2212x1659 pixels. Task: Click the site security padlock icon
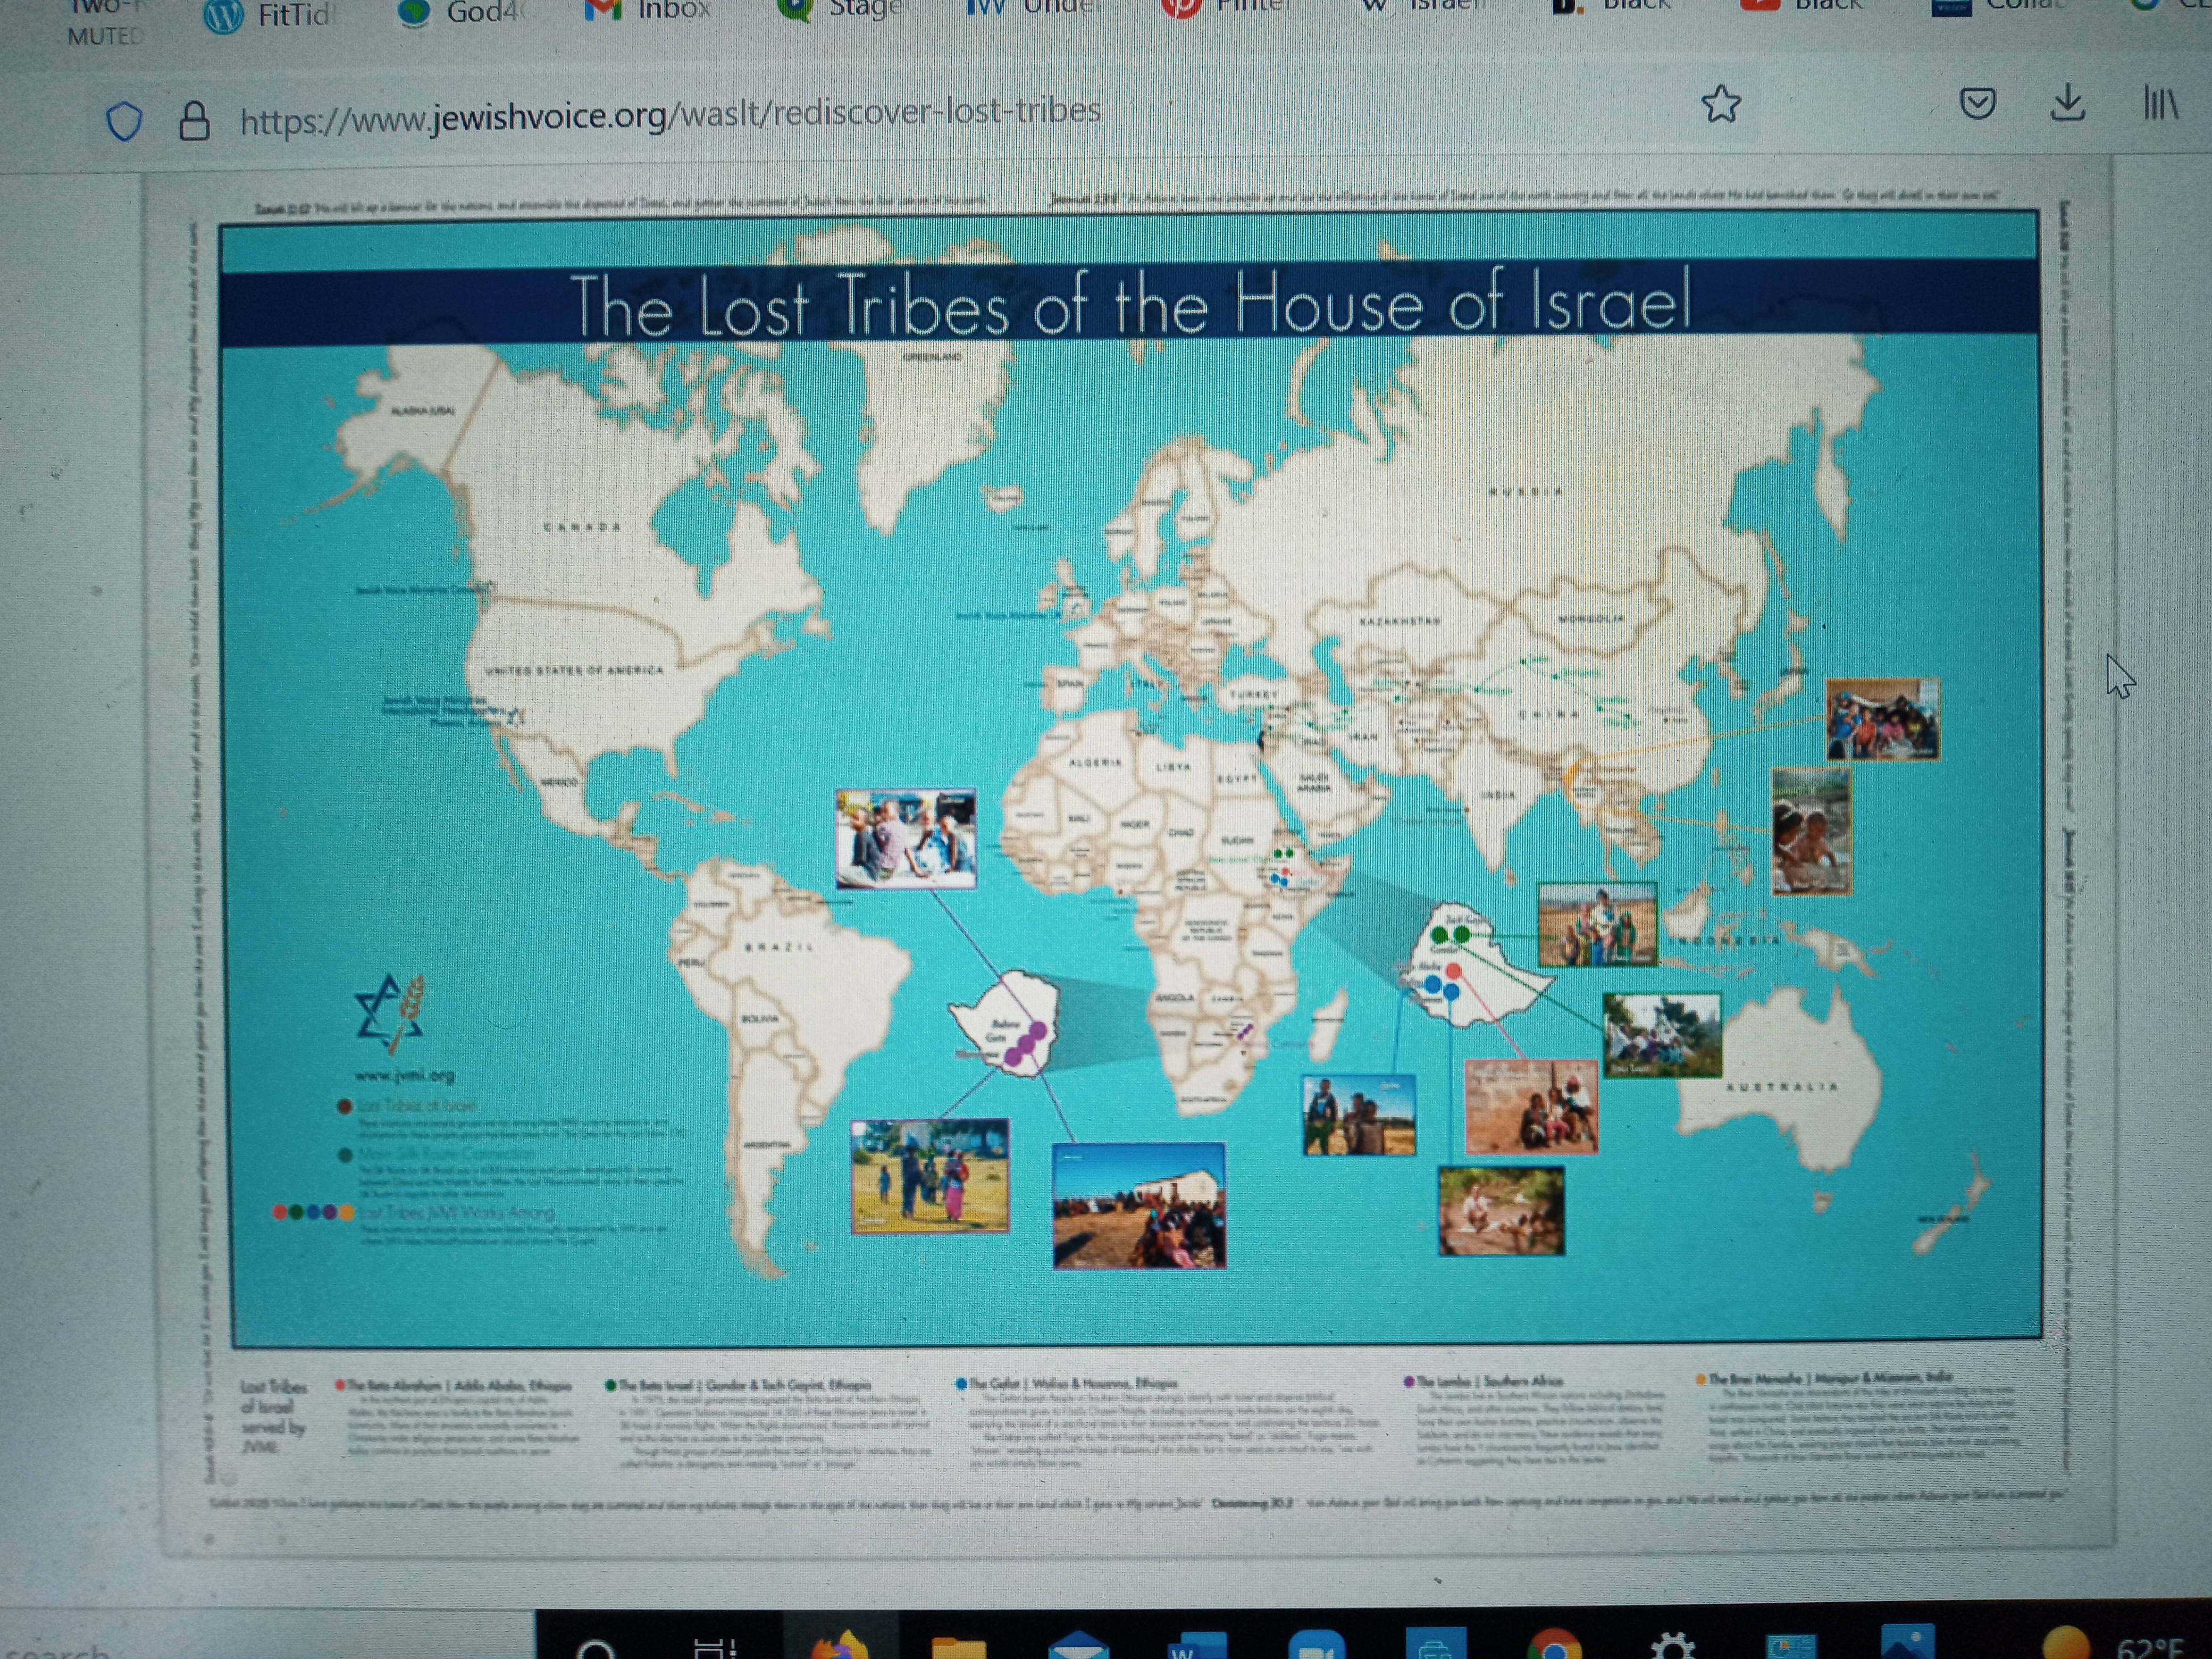[194, 121]
